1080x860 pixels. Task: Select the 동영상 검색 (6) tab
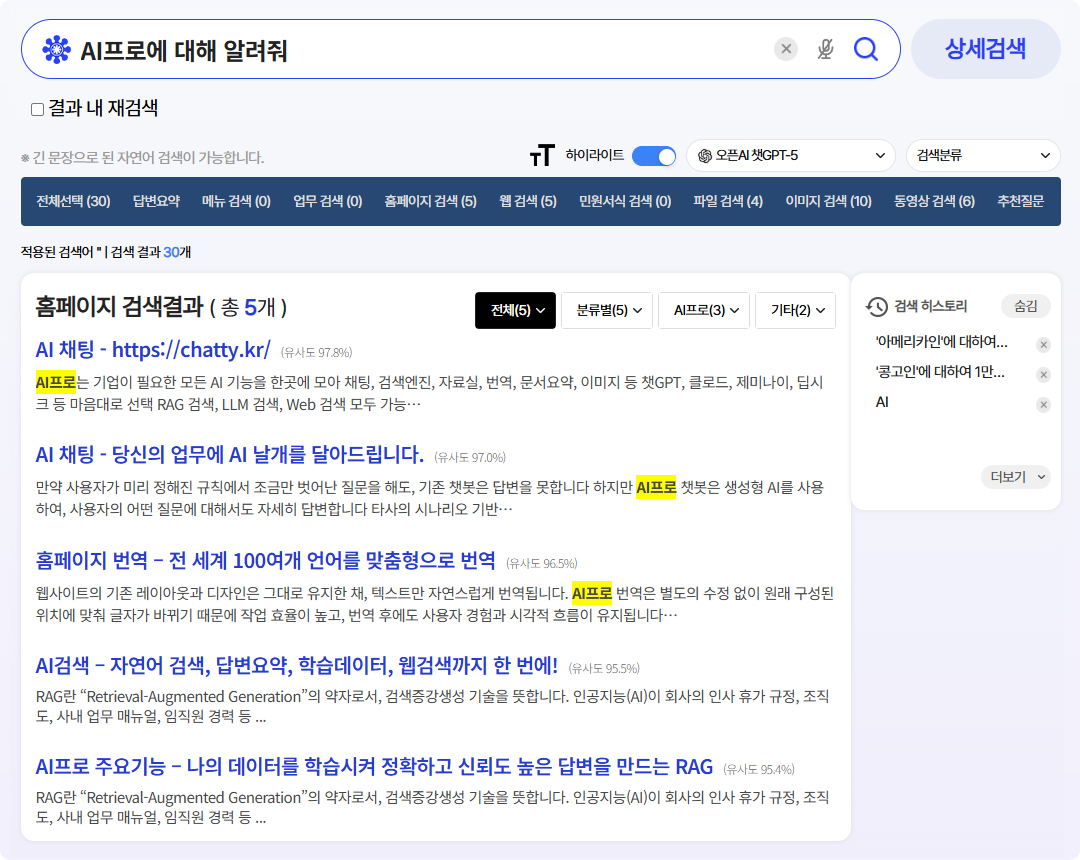tap(934, 201)
